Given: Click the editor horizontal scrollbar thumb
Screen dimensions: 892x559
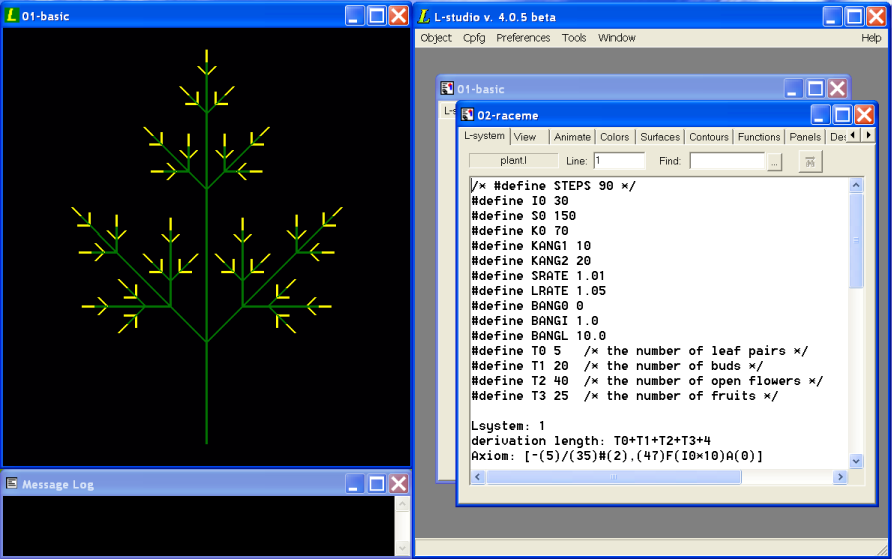Looking at the screenshot, I should [614, 477].
